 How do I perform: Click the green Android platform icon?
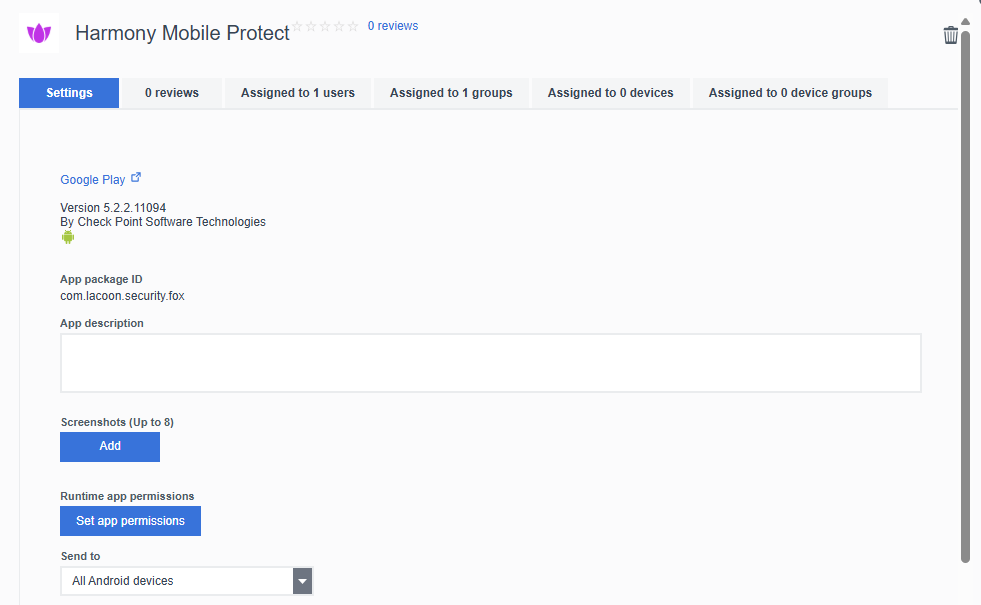click(x=68, y=237)
